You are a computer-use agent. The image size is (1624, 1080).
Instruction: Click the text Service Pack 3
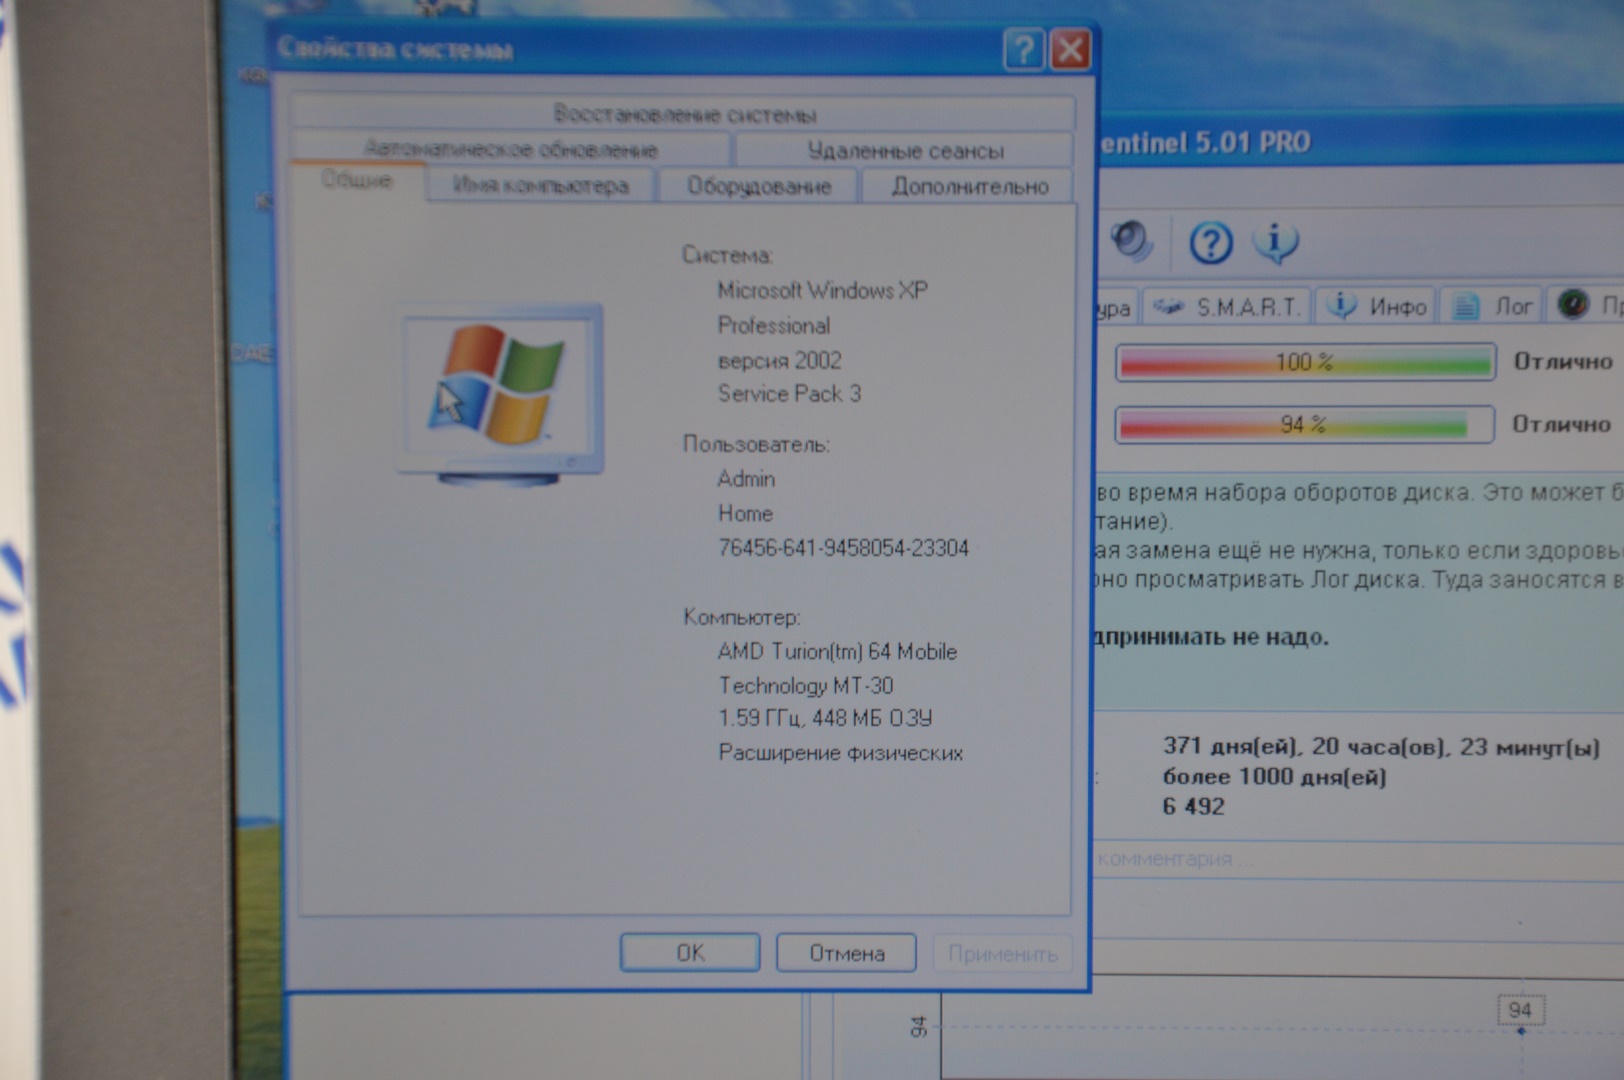coord(789,394)
